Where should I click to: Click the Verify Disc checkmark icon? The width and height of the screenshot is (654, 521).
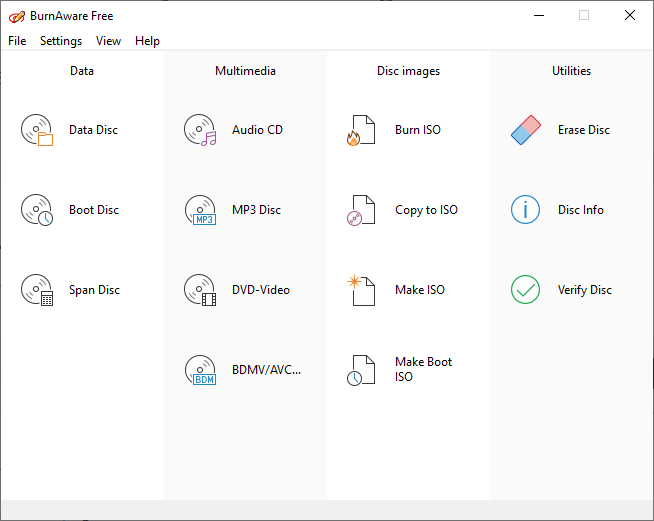click(526, 289)
